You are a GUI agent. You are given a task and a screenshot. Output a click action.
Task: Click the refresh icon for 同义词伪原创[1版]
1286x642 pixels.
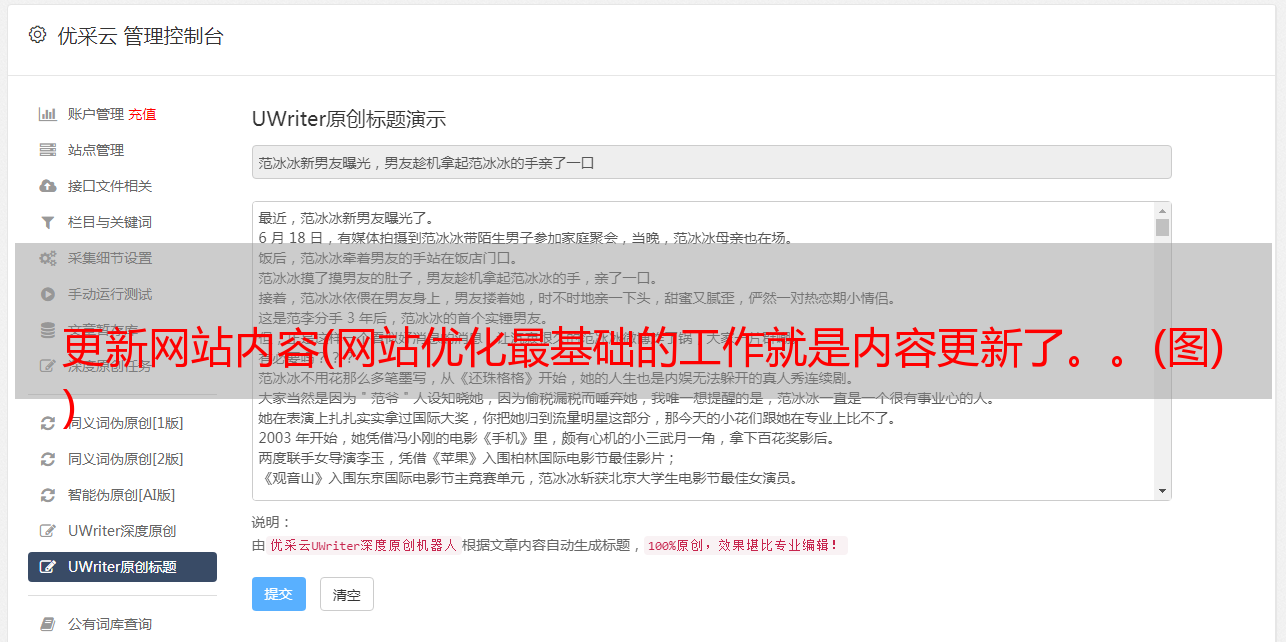pyautogui.click(x=47, y=423)
